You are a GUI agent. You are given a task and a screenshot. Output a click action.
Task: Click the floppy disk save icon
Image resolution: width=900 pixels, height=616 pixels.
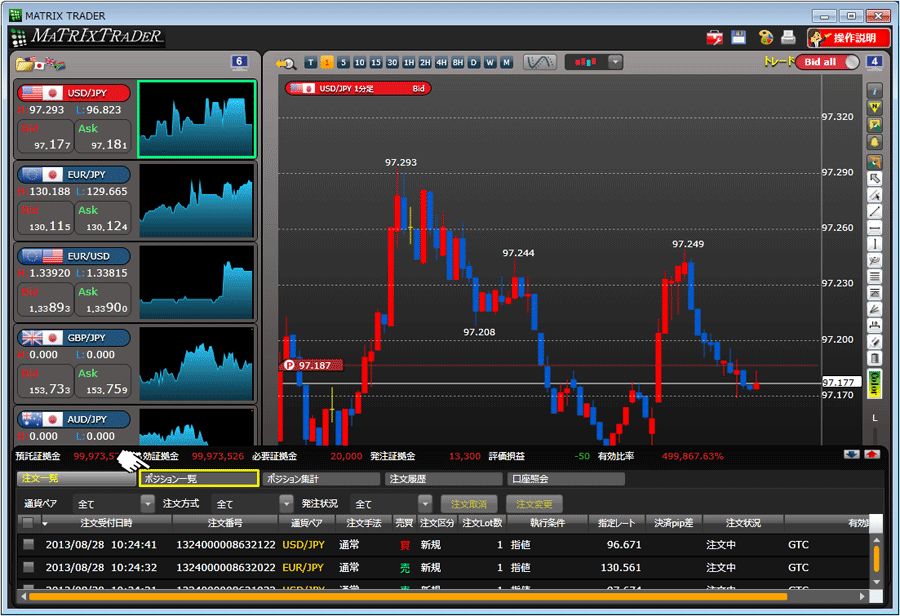(739, 38)
